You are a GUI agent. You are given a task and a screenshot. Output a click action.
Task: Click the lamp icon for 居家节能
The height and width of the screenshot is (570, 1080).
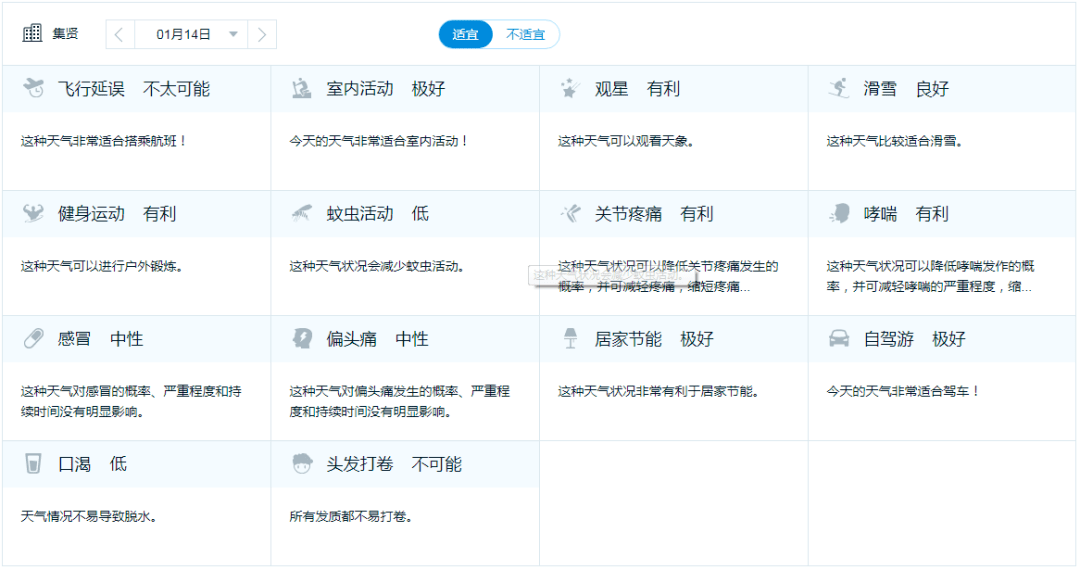570,339
